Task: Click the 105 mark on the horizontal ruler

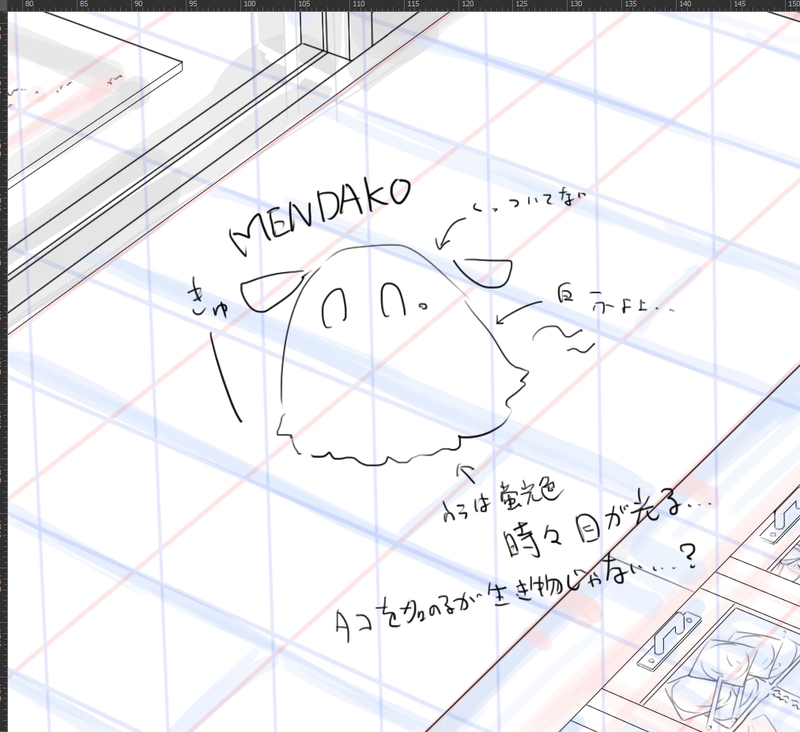Action: pos(304,4)
